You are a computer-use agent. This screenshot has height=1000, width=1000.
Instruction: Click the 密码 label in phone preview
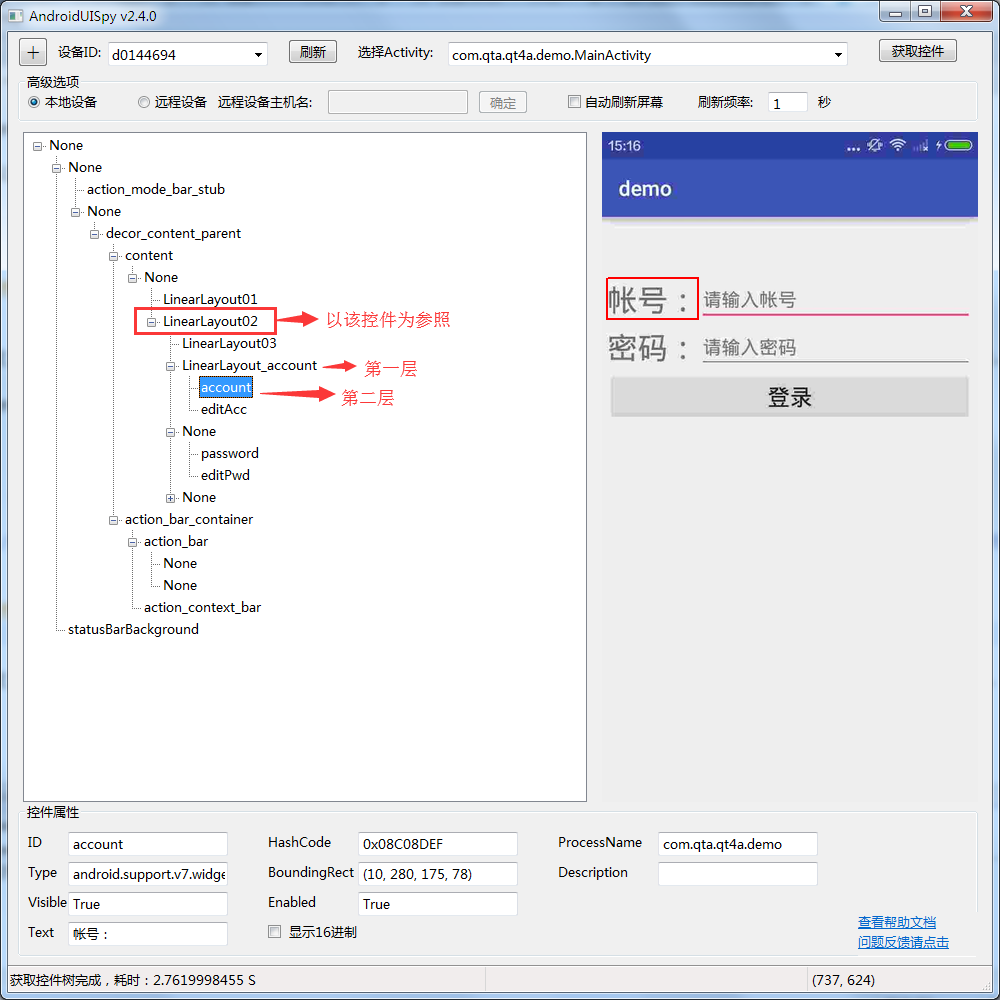pos(649,348)
